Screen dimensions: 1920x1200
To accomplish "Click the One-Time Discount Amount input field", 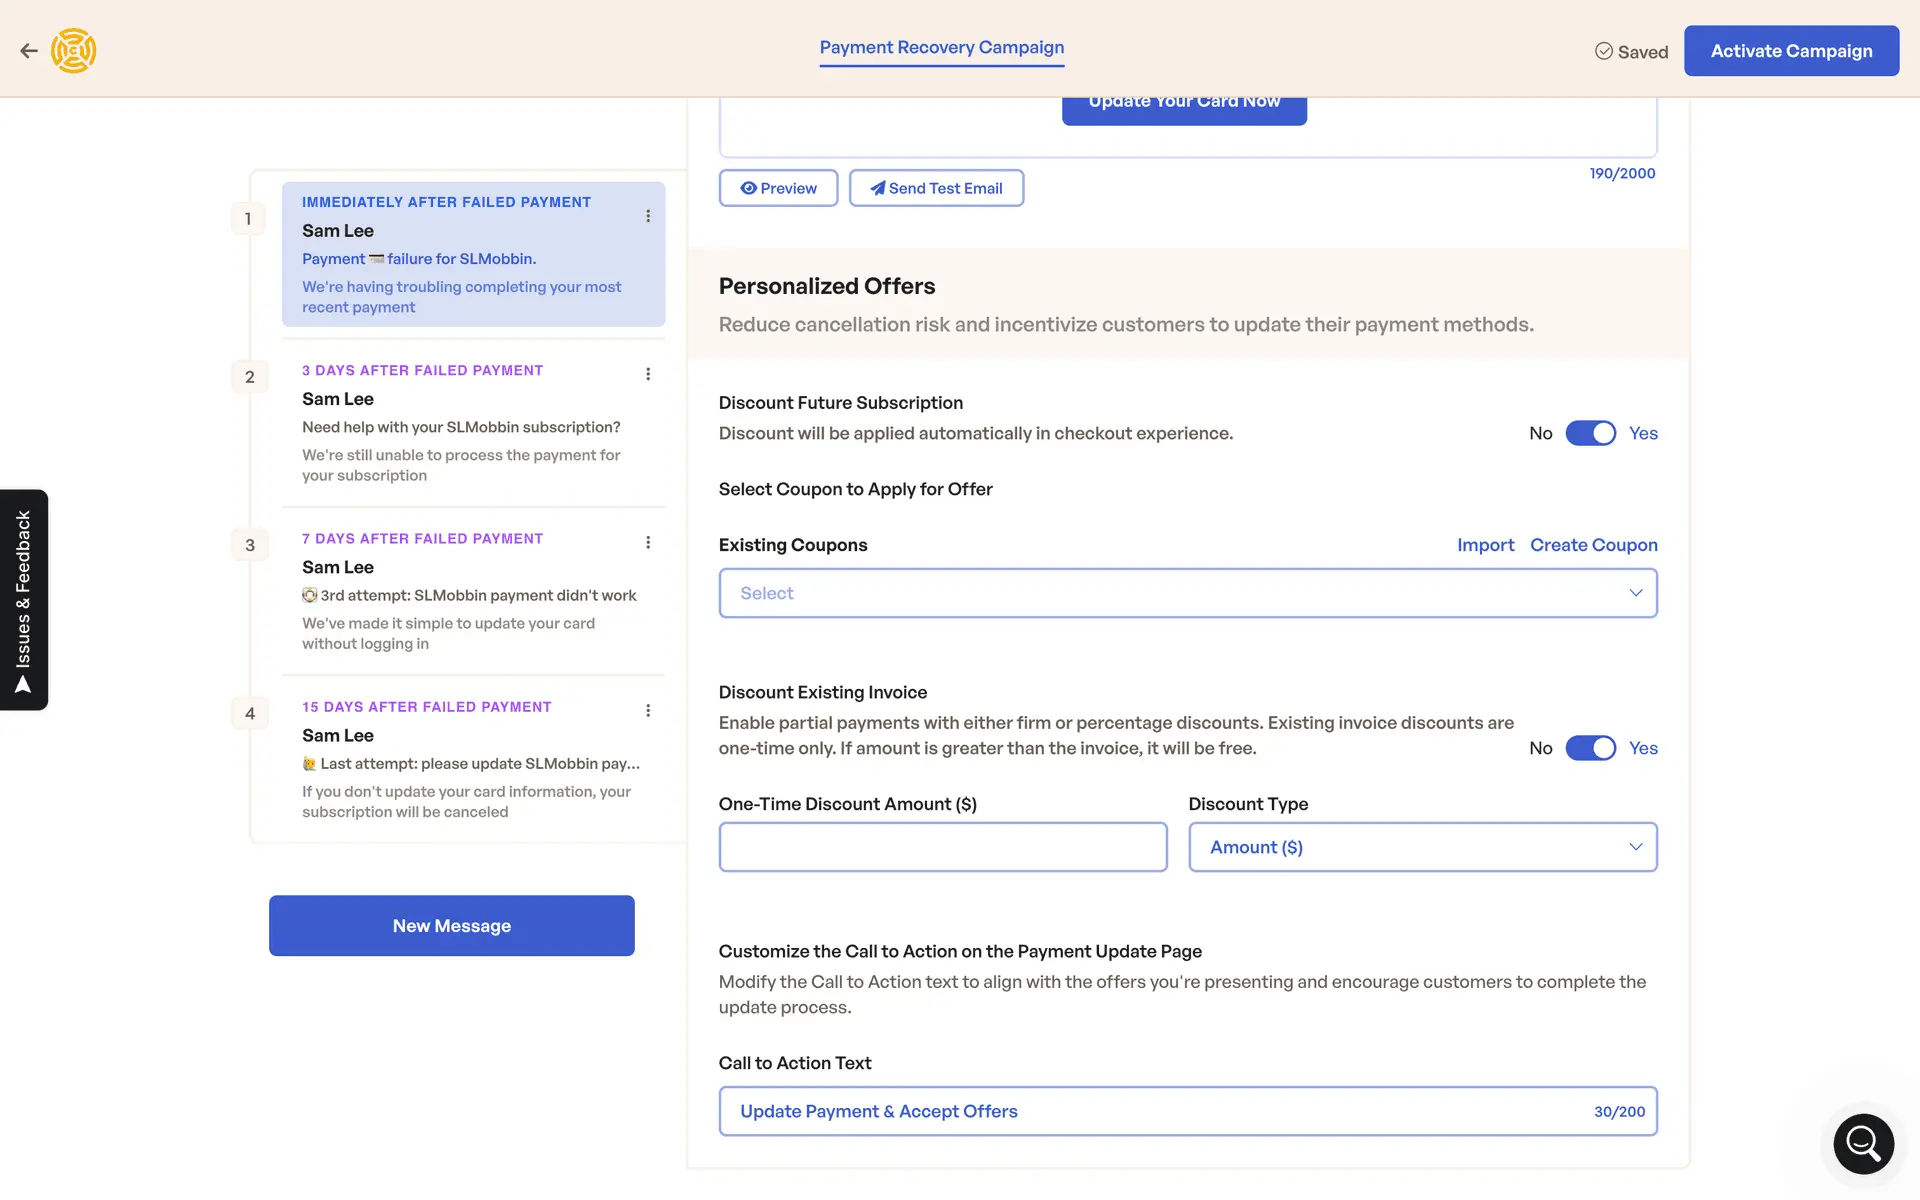I will point(942,847).
